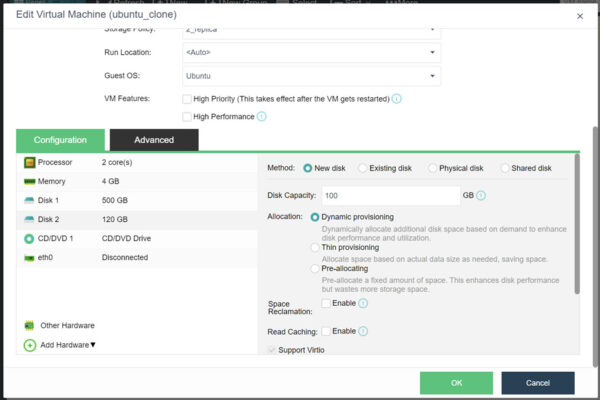Screen dimensions: 600x400
Task: Click the Disk 2 drive icon
Action: 29,219
